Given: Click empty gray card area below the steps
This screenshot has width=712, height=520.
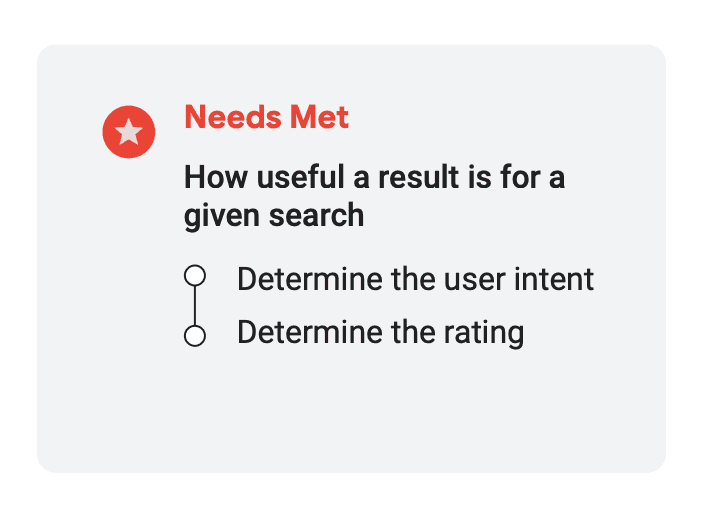Looking at the screenshot, I should tap(351, 411).
